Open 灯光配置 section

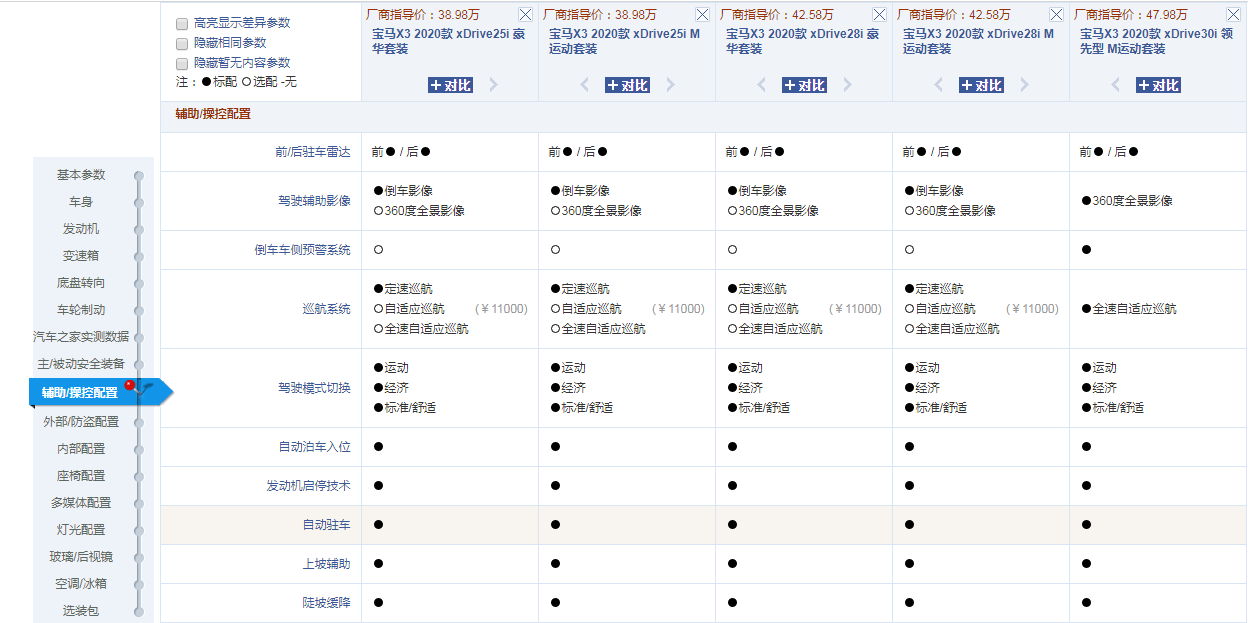[81, 530]
